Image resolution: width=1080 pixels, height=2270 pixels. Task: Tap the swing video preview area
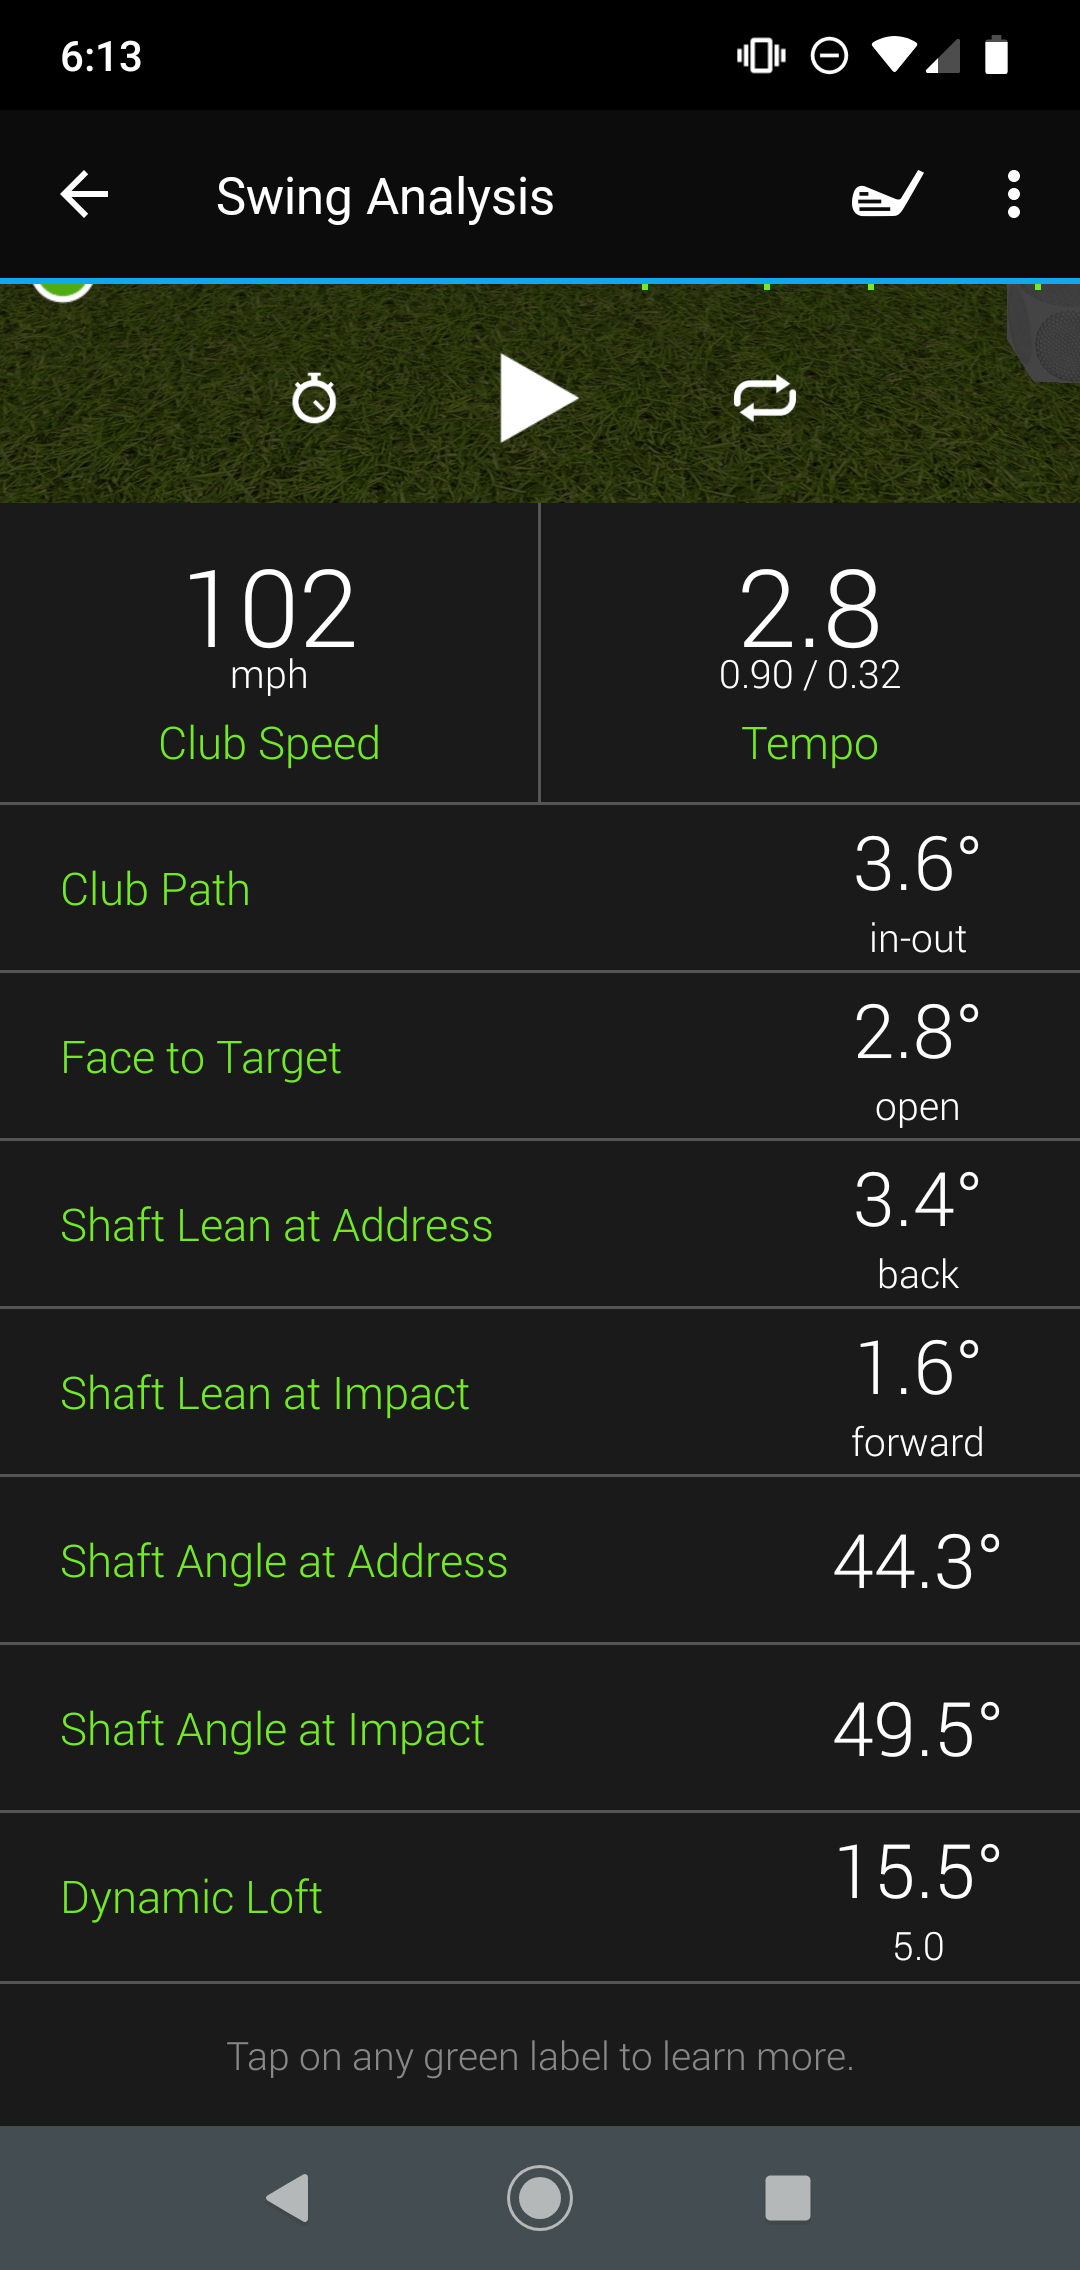point(540,470)
